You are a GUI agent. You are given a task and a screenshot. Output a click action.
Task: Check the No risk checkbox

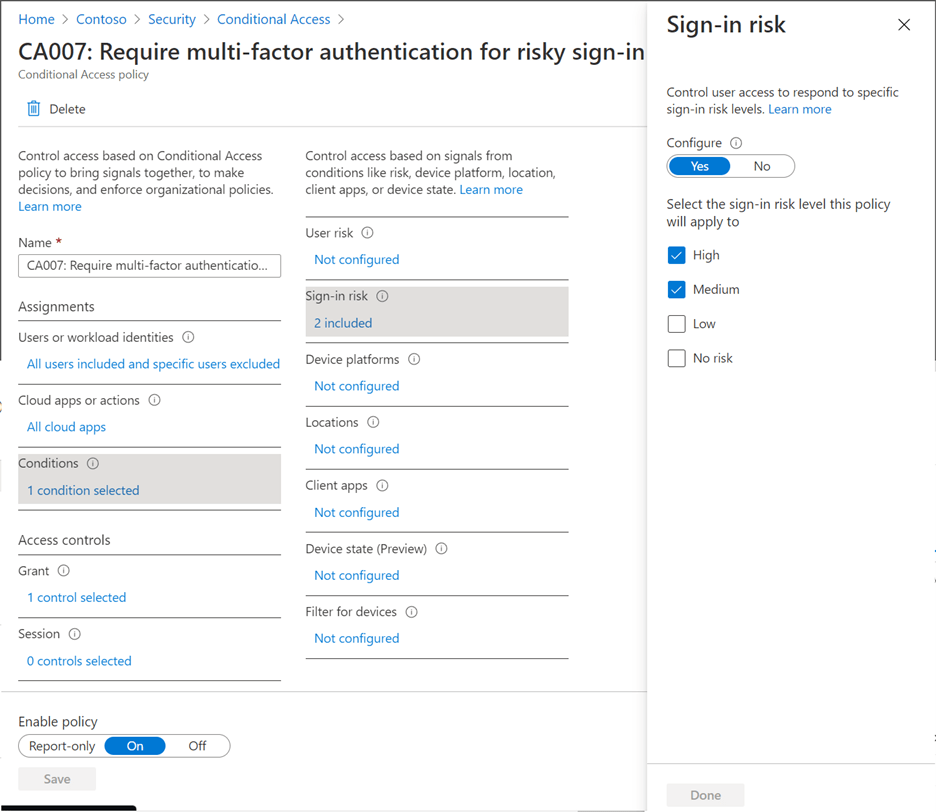(x=676, y=358)
